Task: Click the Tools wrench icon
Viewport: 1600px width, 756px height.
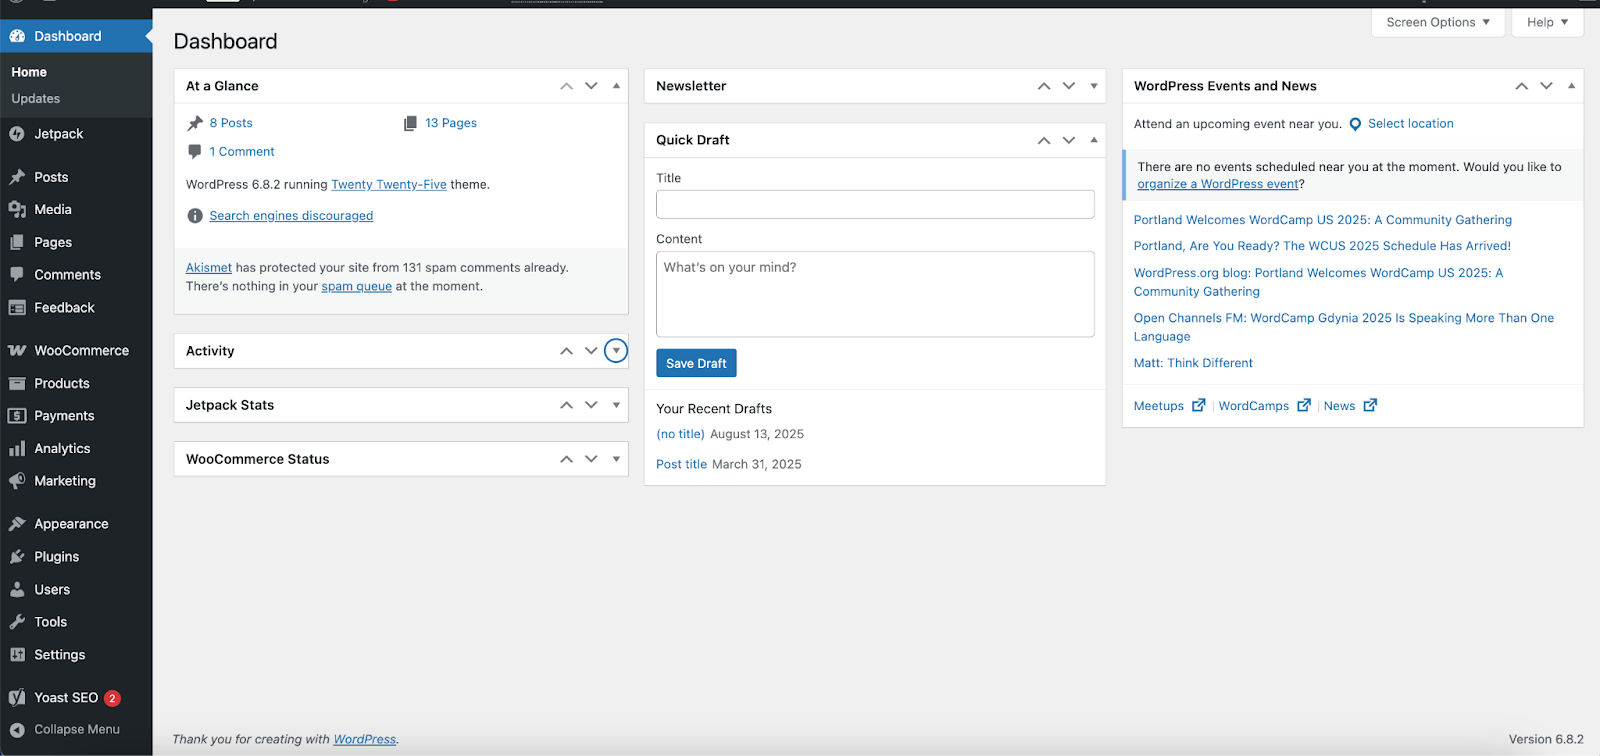Action: pyautogui.click(x=17, y=622)
